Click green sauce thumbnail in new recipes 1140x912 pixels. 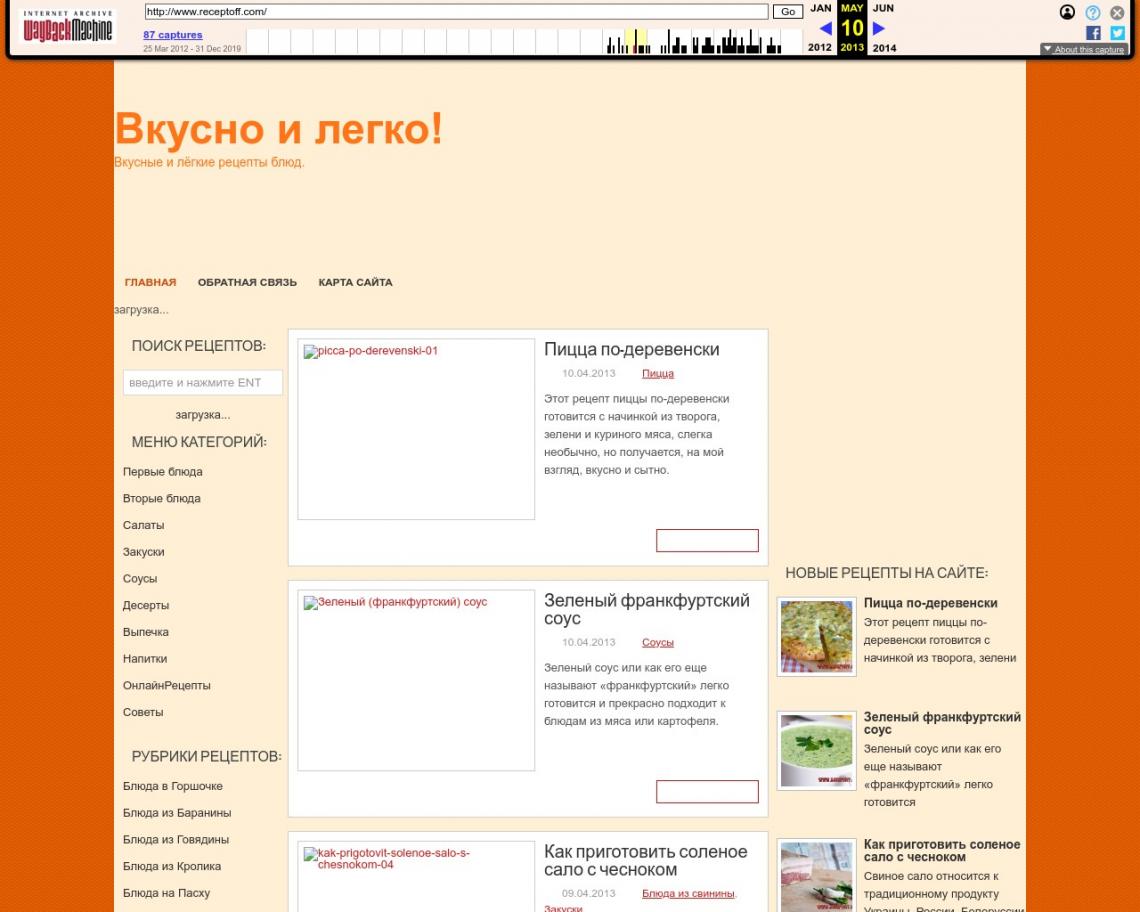[x=816, y=751]
